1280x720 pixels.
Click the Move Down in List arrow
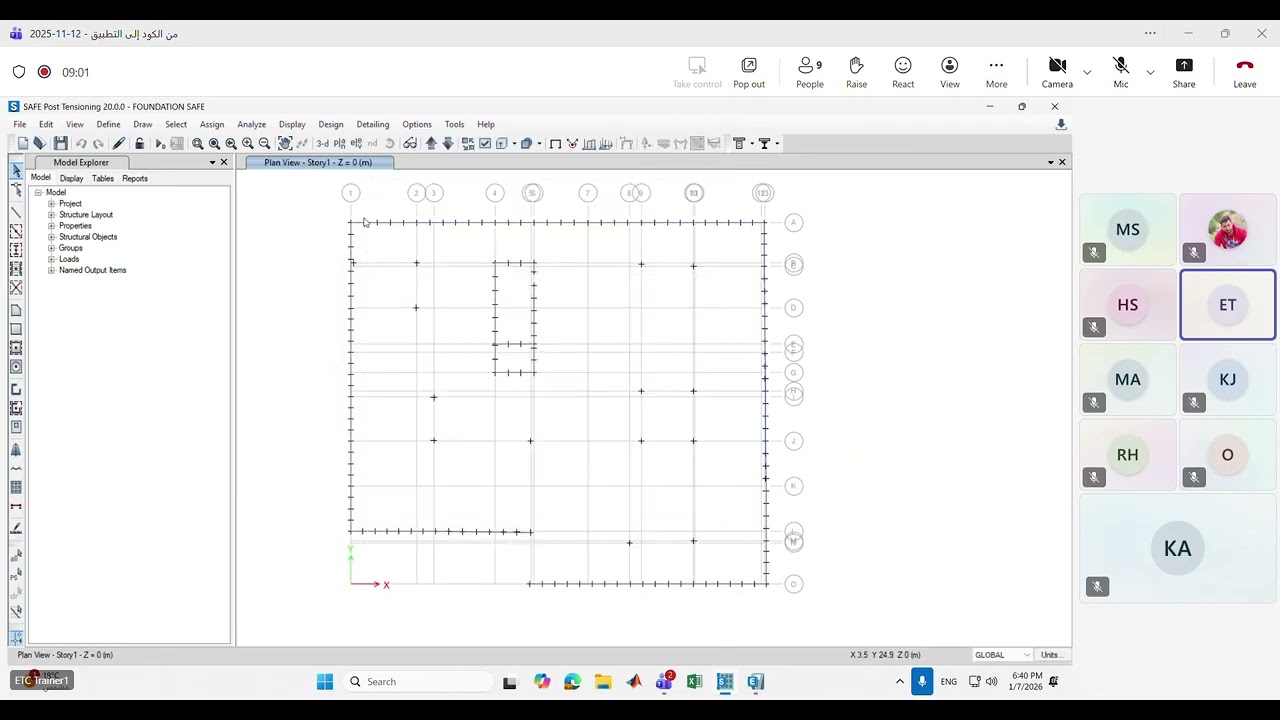pyautogui.click(x=448, y=144)
